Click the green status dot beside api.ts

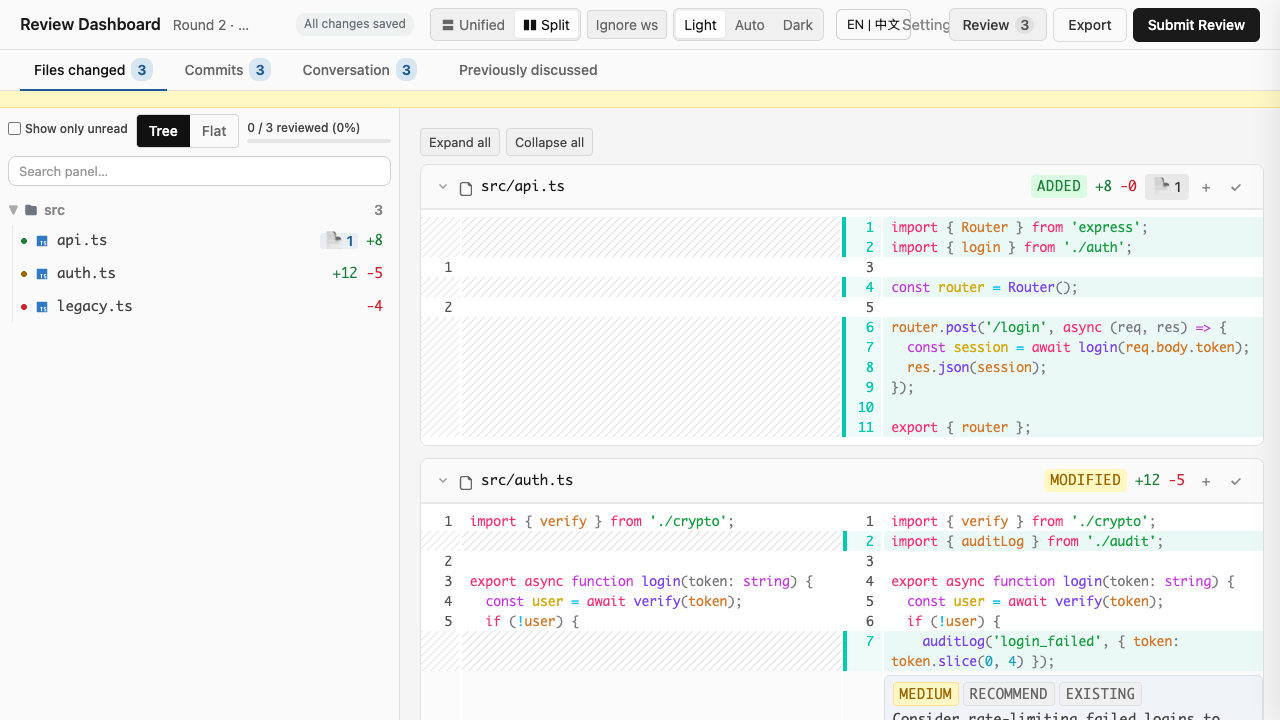[24, 241]
